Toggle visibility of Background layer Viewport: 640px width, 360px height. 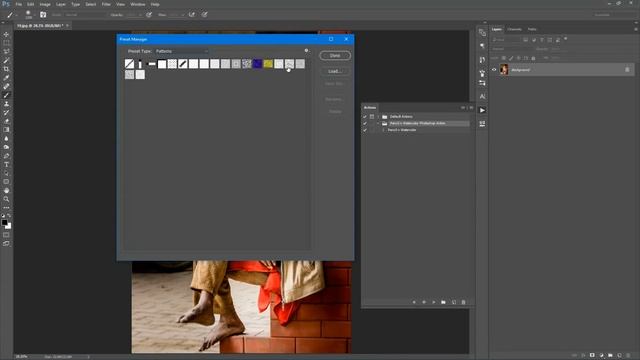(494, 70)
